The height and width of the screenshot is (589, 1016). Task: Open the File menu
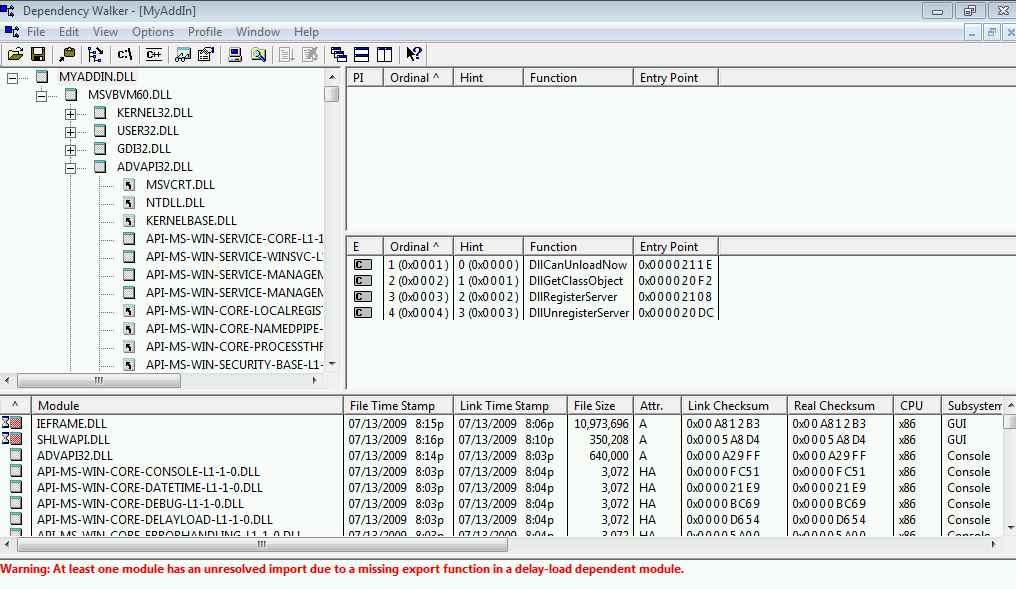[x=36, y=32]
